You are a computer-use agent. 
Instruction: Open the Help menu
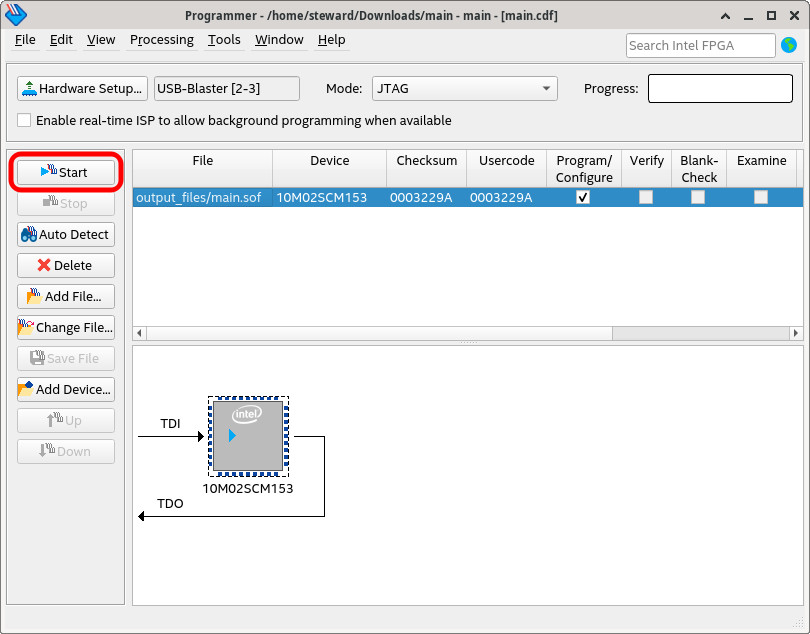(332, 40)
